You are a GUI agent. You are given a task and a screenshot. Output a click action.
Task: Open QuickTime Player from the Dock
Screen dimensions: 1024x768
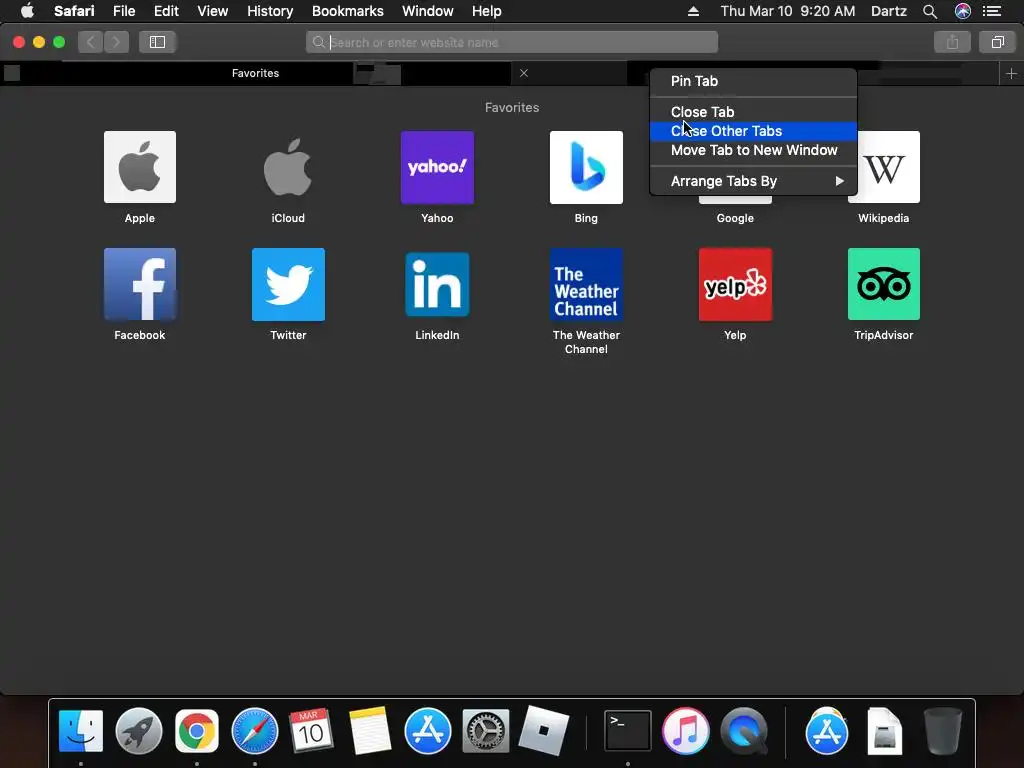point(744,731)
